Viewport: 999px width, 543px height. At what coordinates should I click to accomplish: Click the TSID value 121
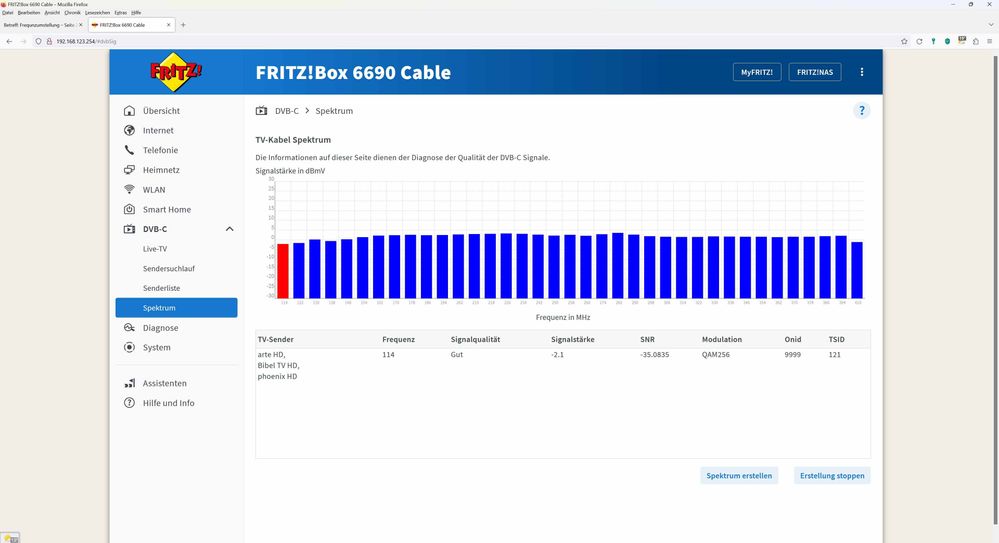point(835,354)
